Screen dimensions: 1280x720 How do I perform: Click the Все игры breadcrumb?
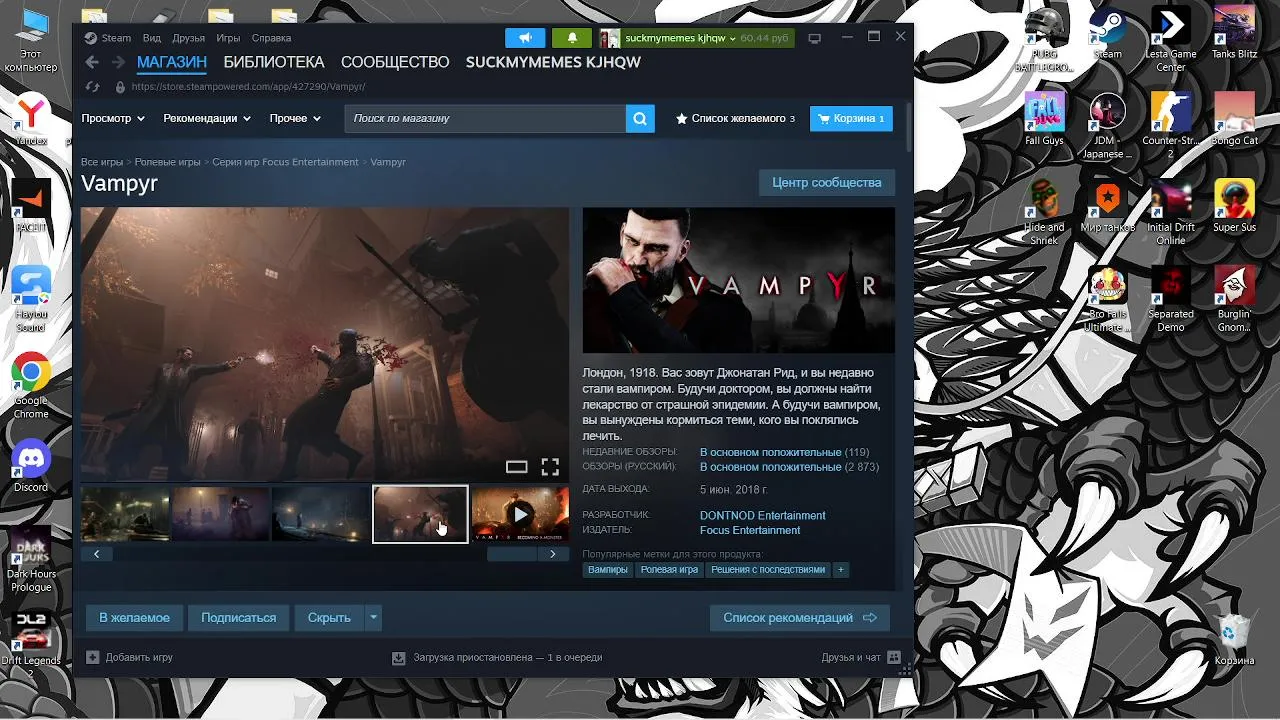102,162
